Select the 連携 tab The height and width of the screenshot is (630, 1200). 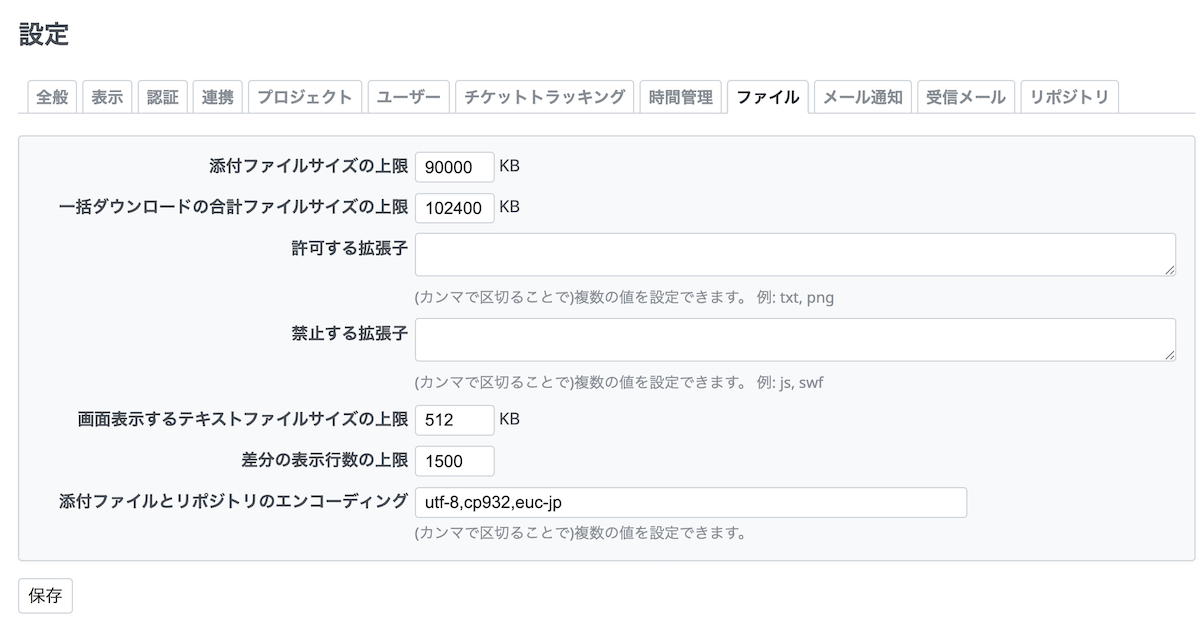coord(217,97)
